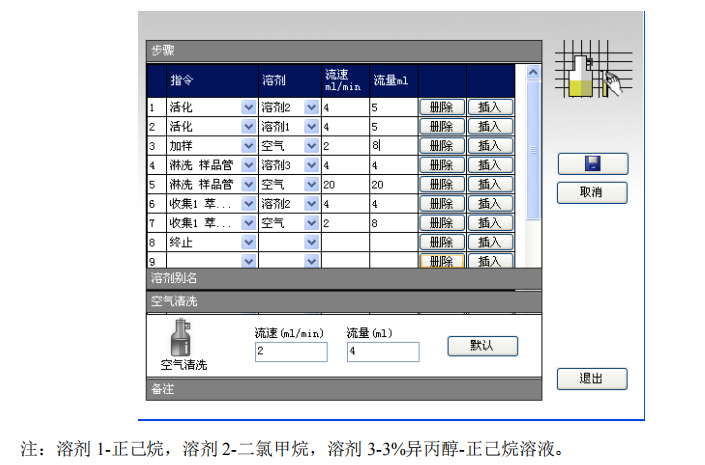Viewport: 705px width, 465px height.
Task: Click the steps table scrollbar thumb
Action: point(533,150)
